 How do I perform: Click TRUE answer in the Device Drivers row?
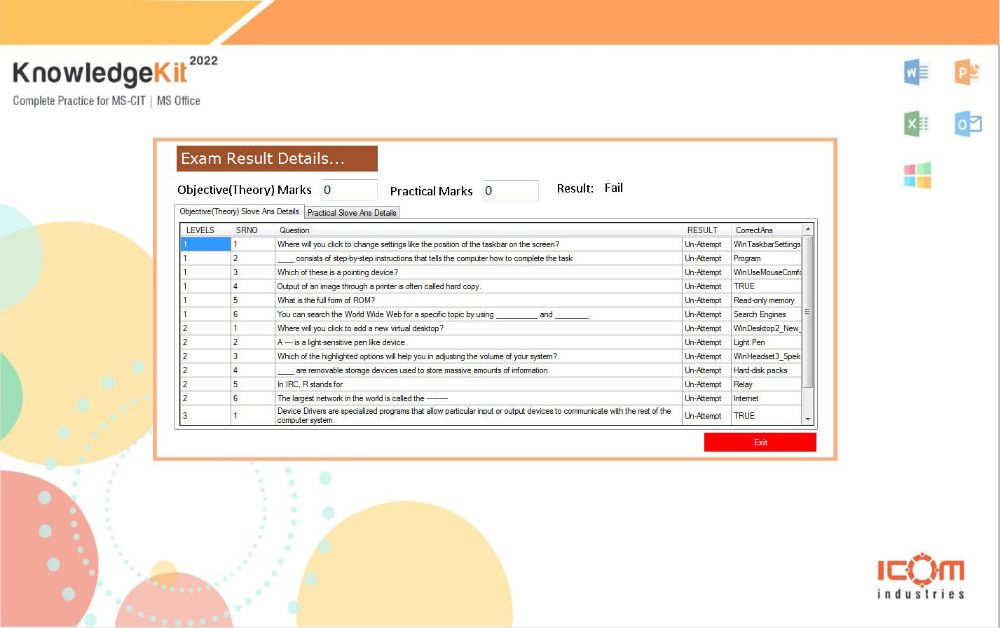(x=767, y=415)
